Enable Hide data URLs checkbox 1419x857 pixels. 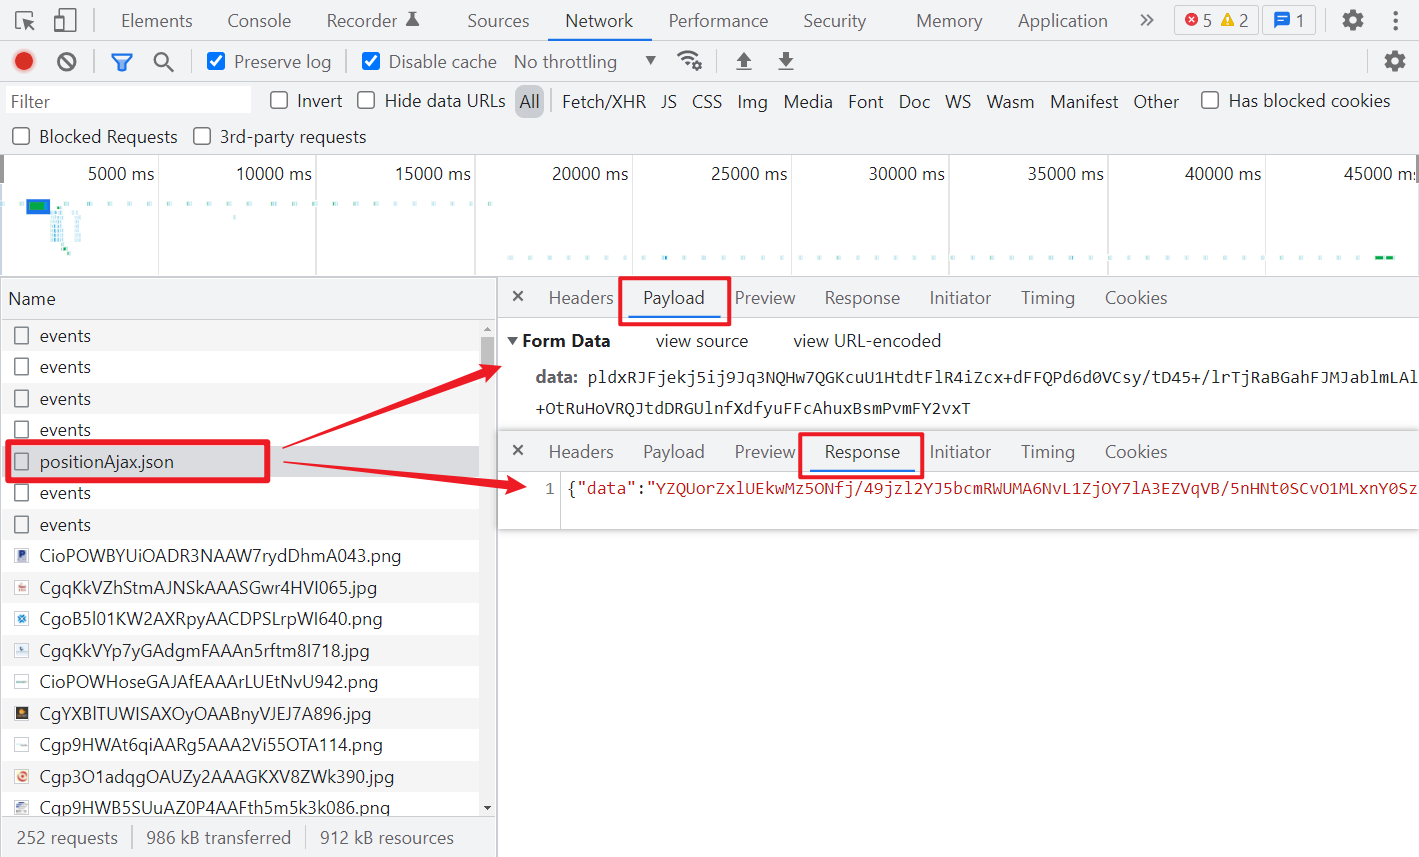pyautogui.click(x=366, y=100)
